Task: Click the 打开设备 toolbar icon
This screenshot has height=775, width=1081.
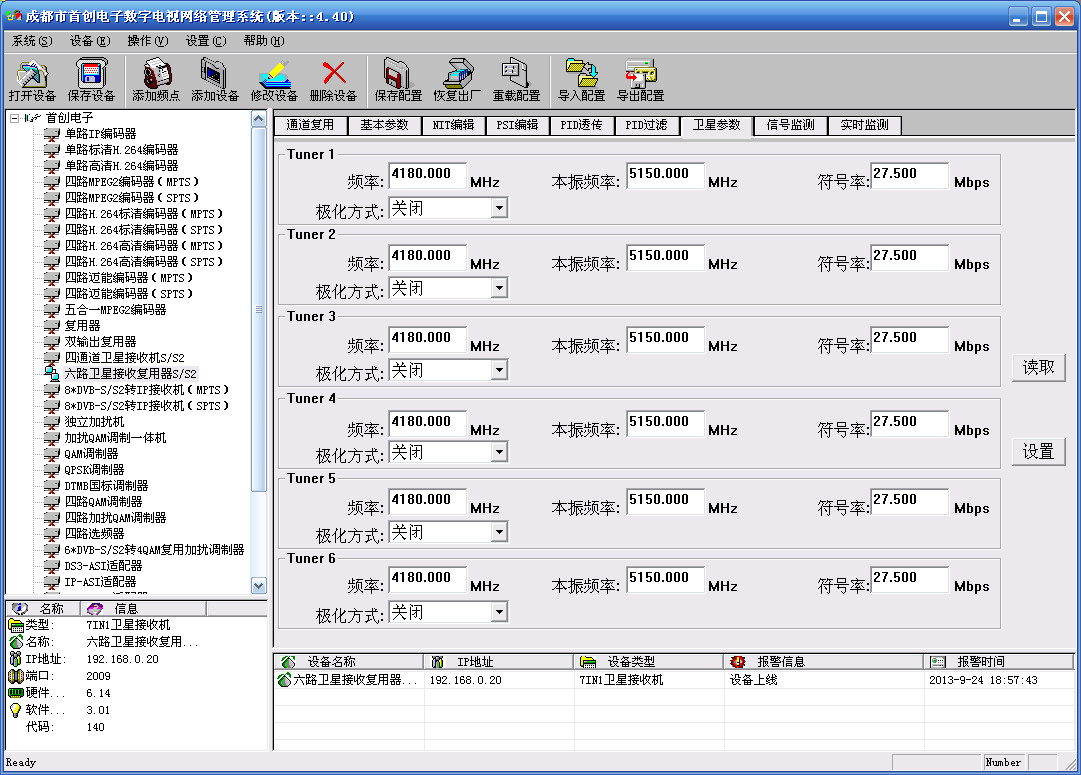Action: (x=32, y=74)
